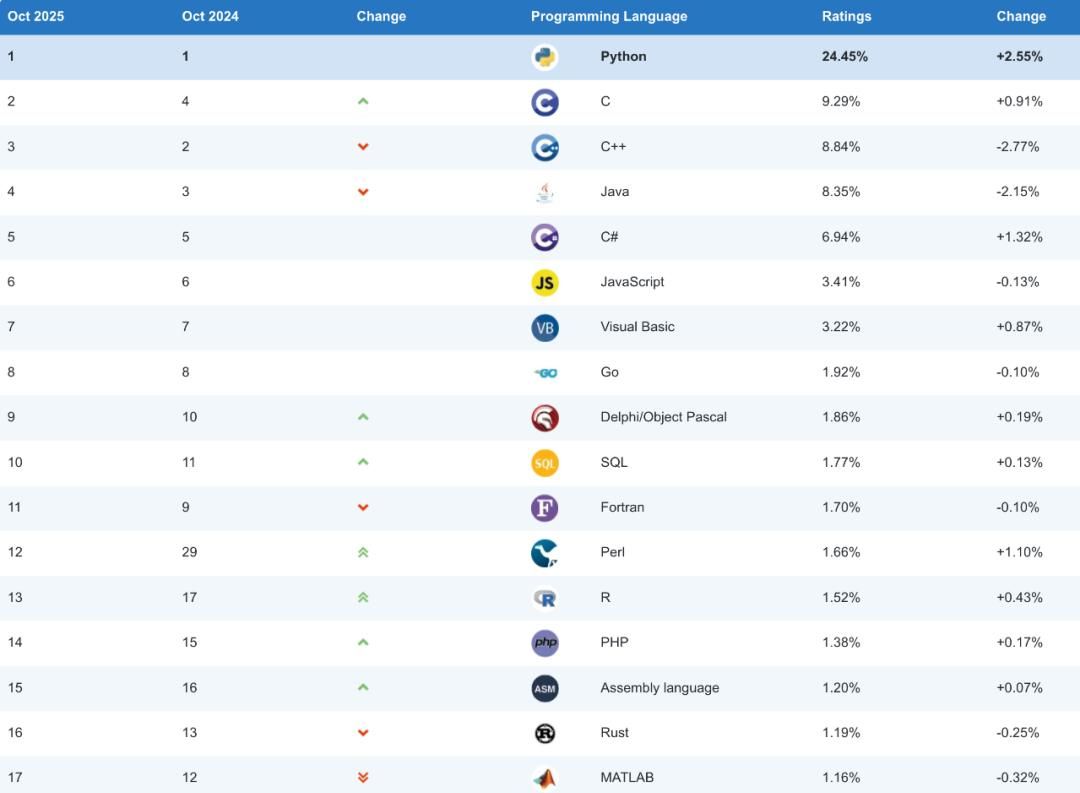Image resolution: width=1080 pixels, height=793 pixels.
Task: Click the Oct 2025 column header
Action: pyautogui.click(x=36, y=16)
